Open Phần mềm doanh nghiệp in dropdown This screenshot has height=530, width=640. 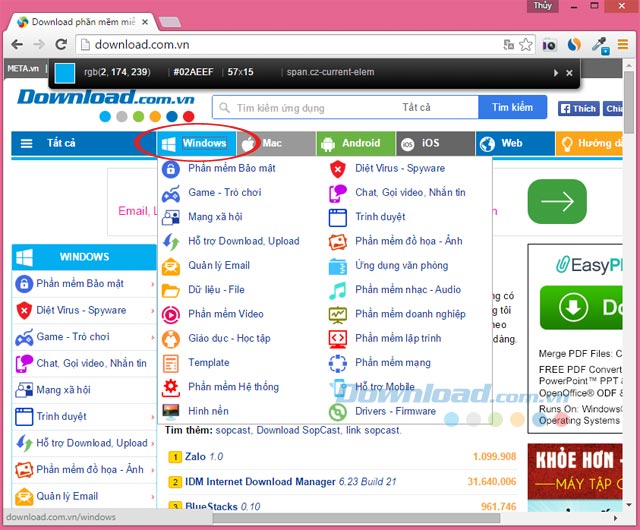pos(410,314)
